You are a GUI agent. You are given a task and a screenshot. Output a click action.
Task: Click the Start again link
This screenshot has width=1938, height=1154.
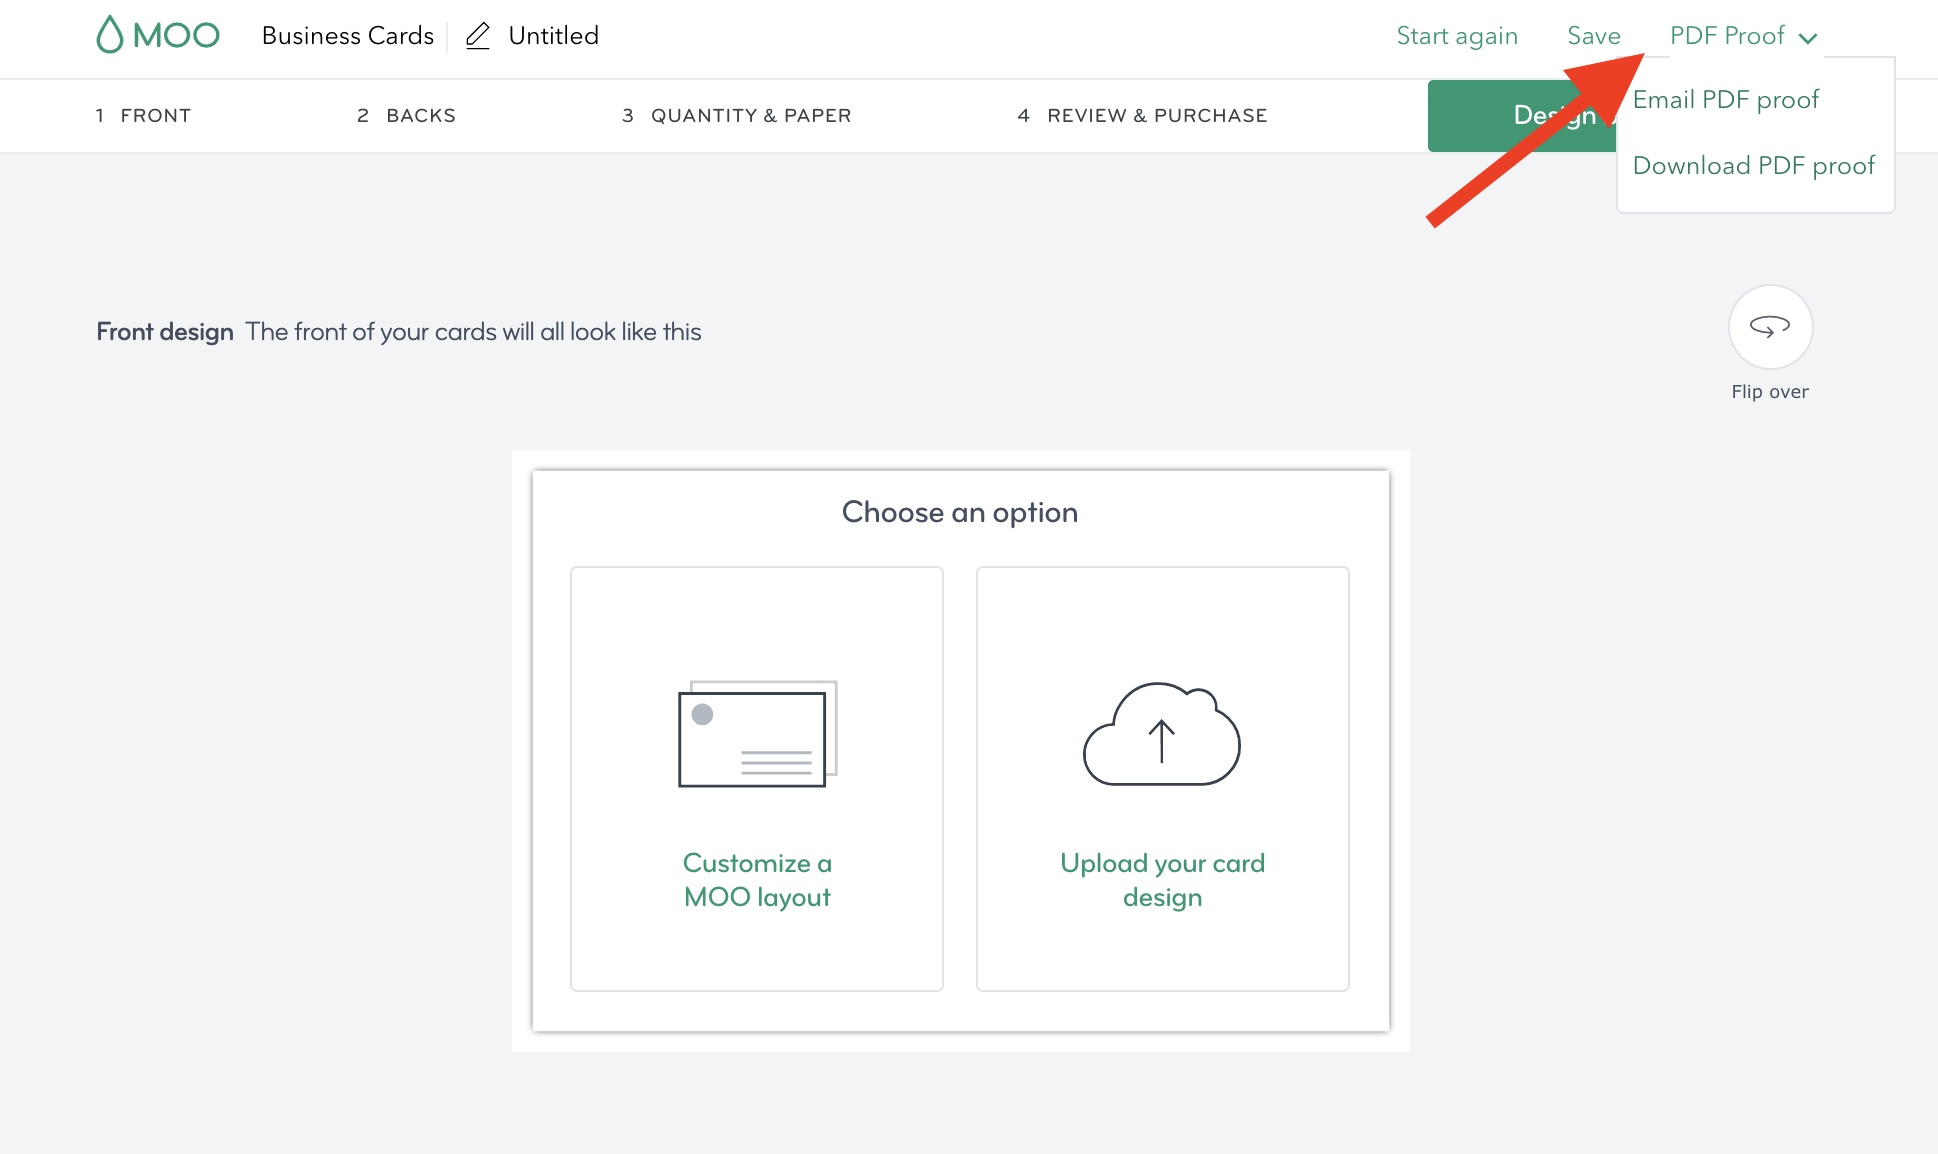1456,36
